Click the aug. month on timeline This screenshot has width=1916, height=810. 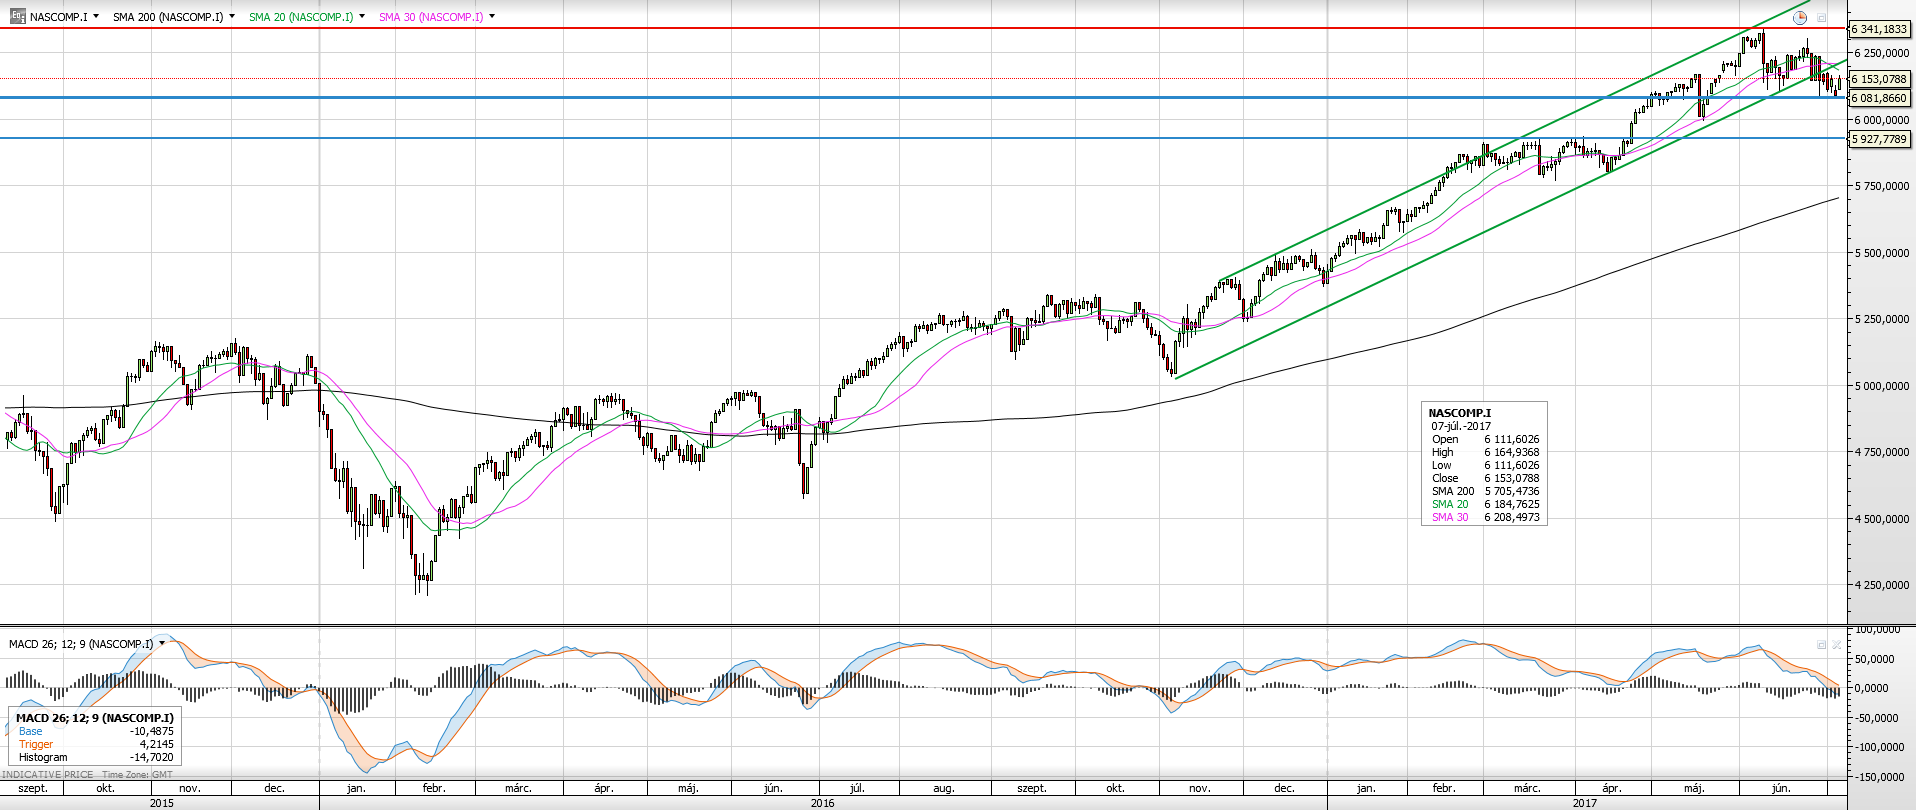coord(943,788)
